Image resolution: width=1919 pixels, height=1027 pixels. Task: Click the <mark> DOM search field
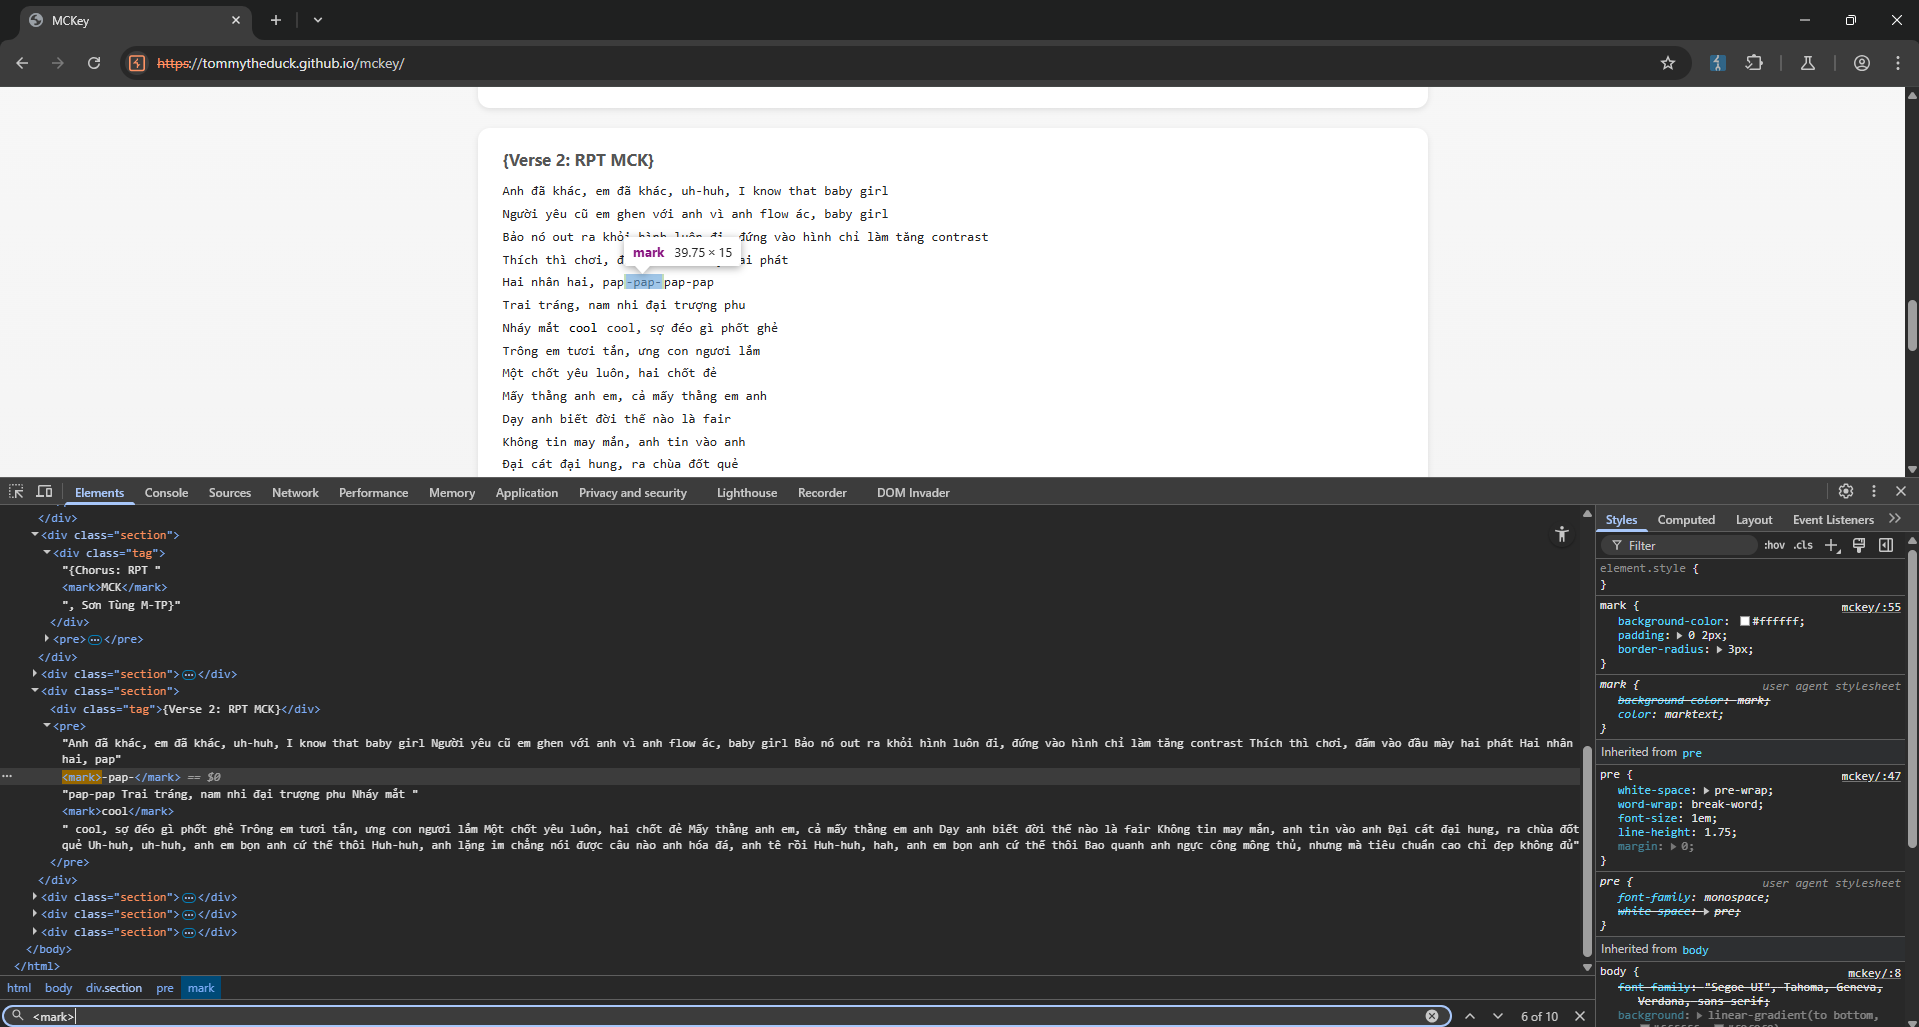(725, 1016)
